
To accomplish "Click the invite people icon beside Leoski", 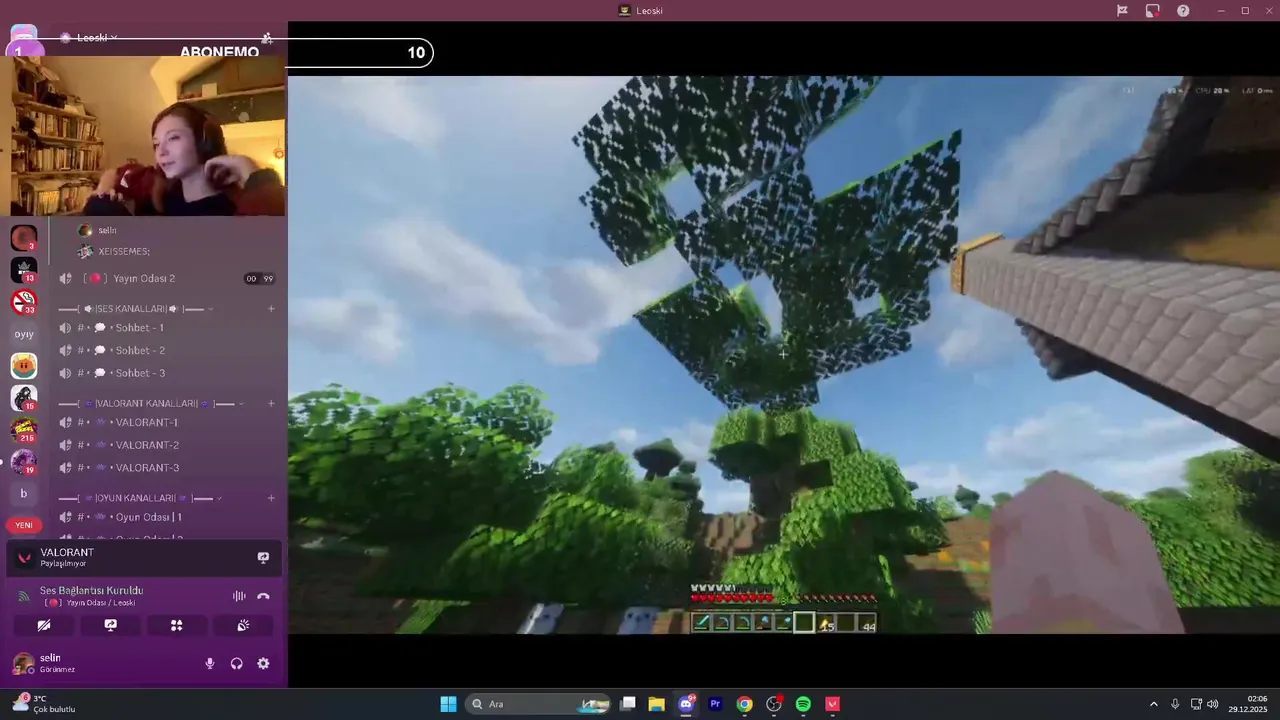I will click(x=267, y=38).
